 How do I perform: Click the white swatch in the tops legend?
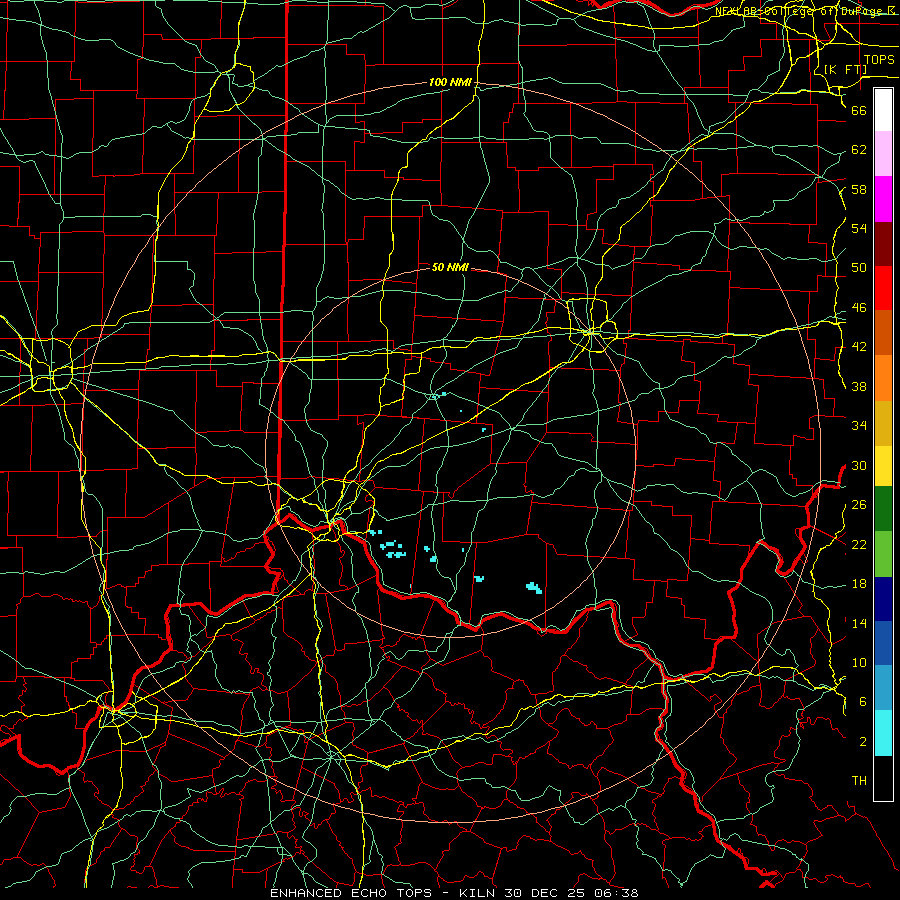883,110
